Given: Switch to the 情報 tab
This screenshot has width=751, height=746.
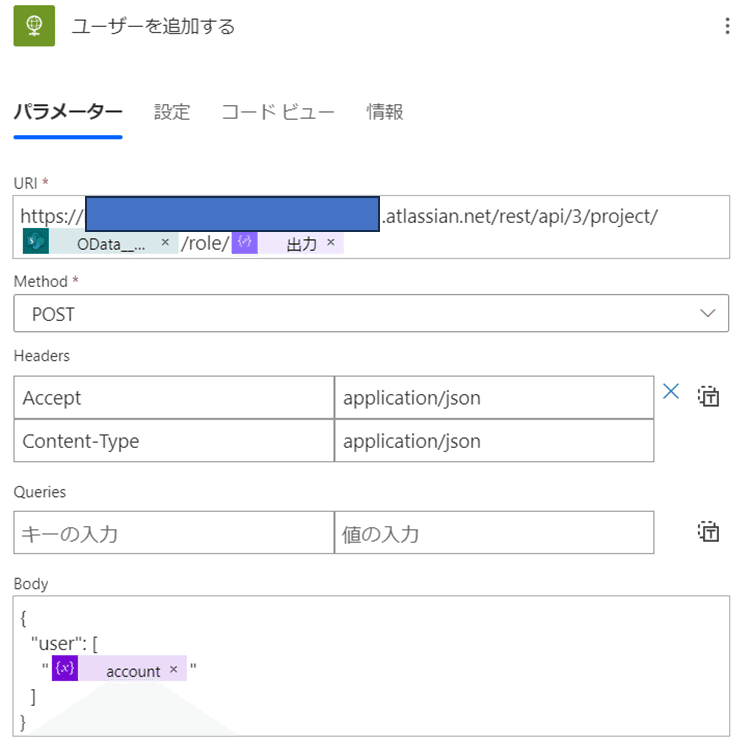Looking at the screenshot, I should click(x=385, y=112).
